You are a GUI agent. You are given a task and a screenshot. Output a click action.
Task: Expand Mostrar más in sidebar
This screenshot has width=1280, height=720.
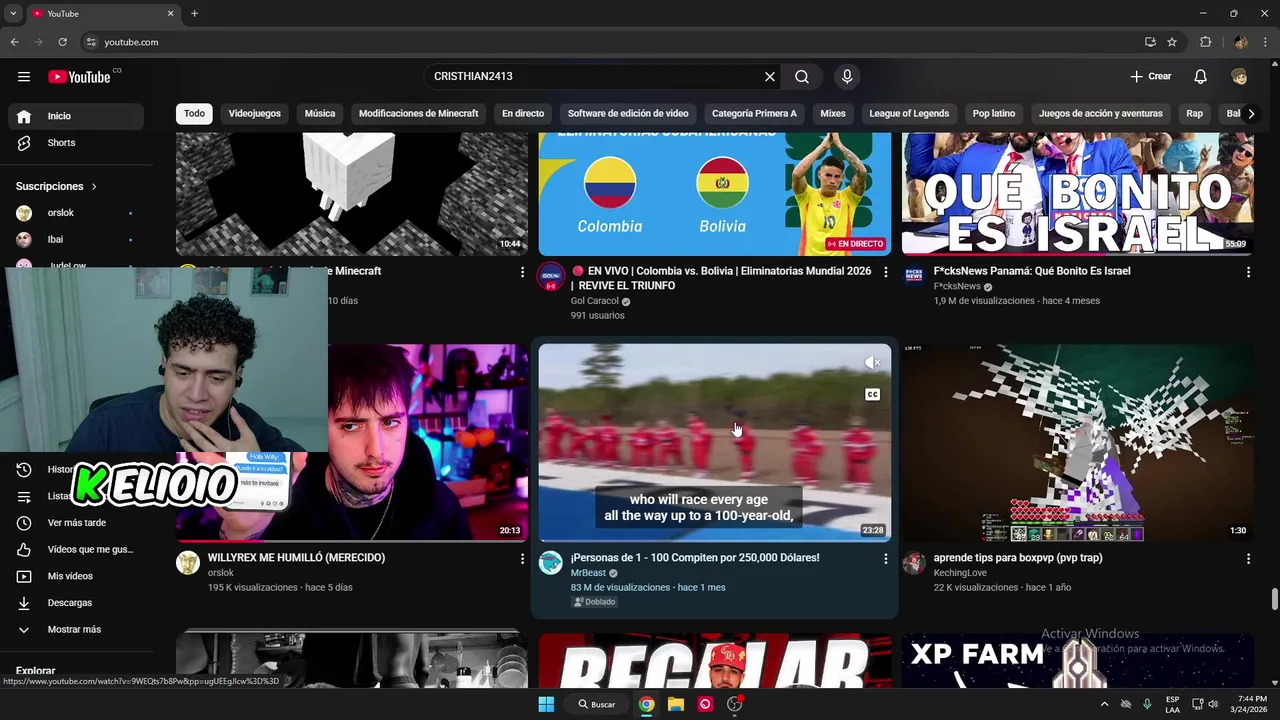[76, 630]
